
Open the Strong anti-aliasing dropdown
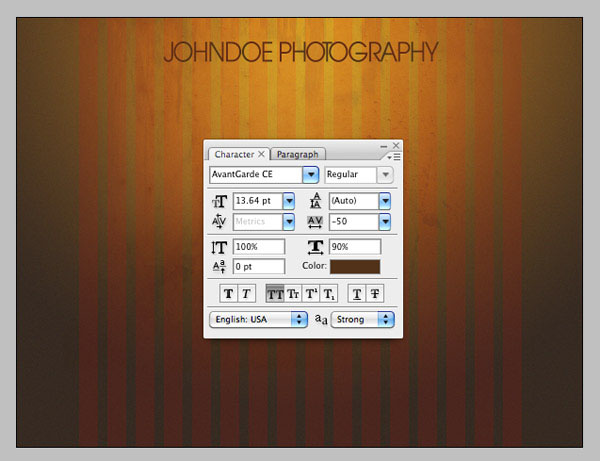click(363, 319)
